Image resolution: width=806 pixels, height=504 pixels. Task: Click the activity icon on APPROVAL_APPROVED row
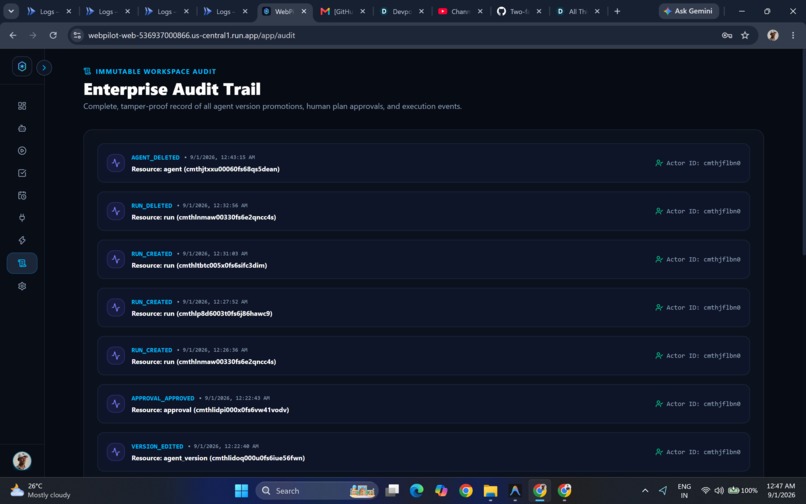click(x=116, y=404)
